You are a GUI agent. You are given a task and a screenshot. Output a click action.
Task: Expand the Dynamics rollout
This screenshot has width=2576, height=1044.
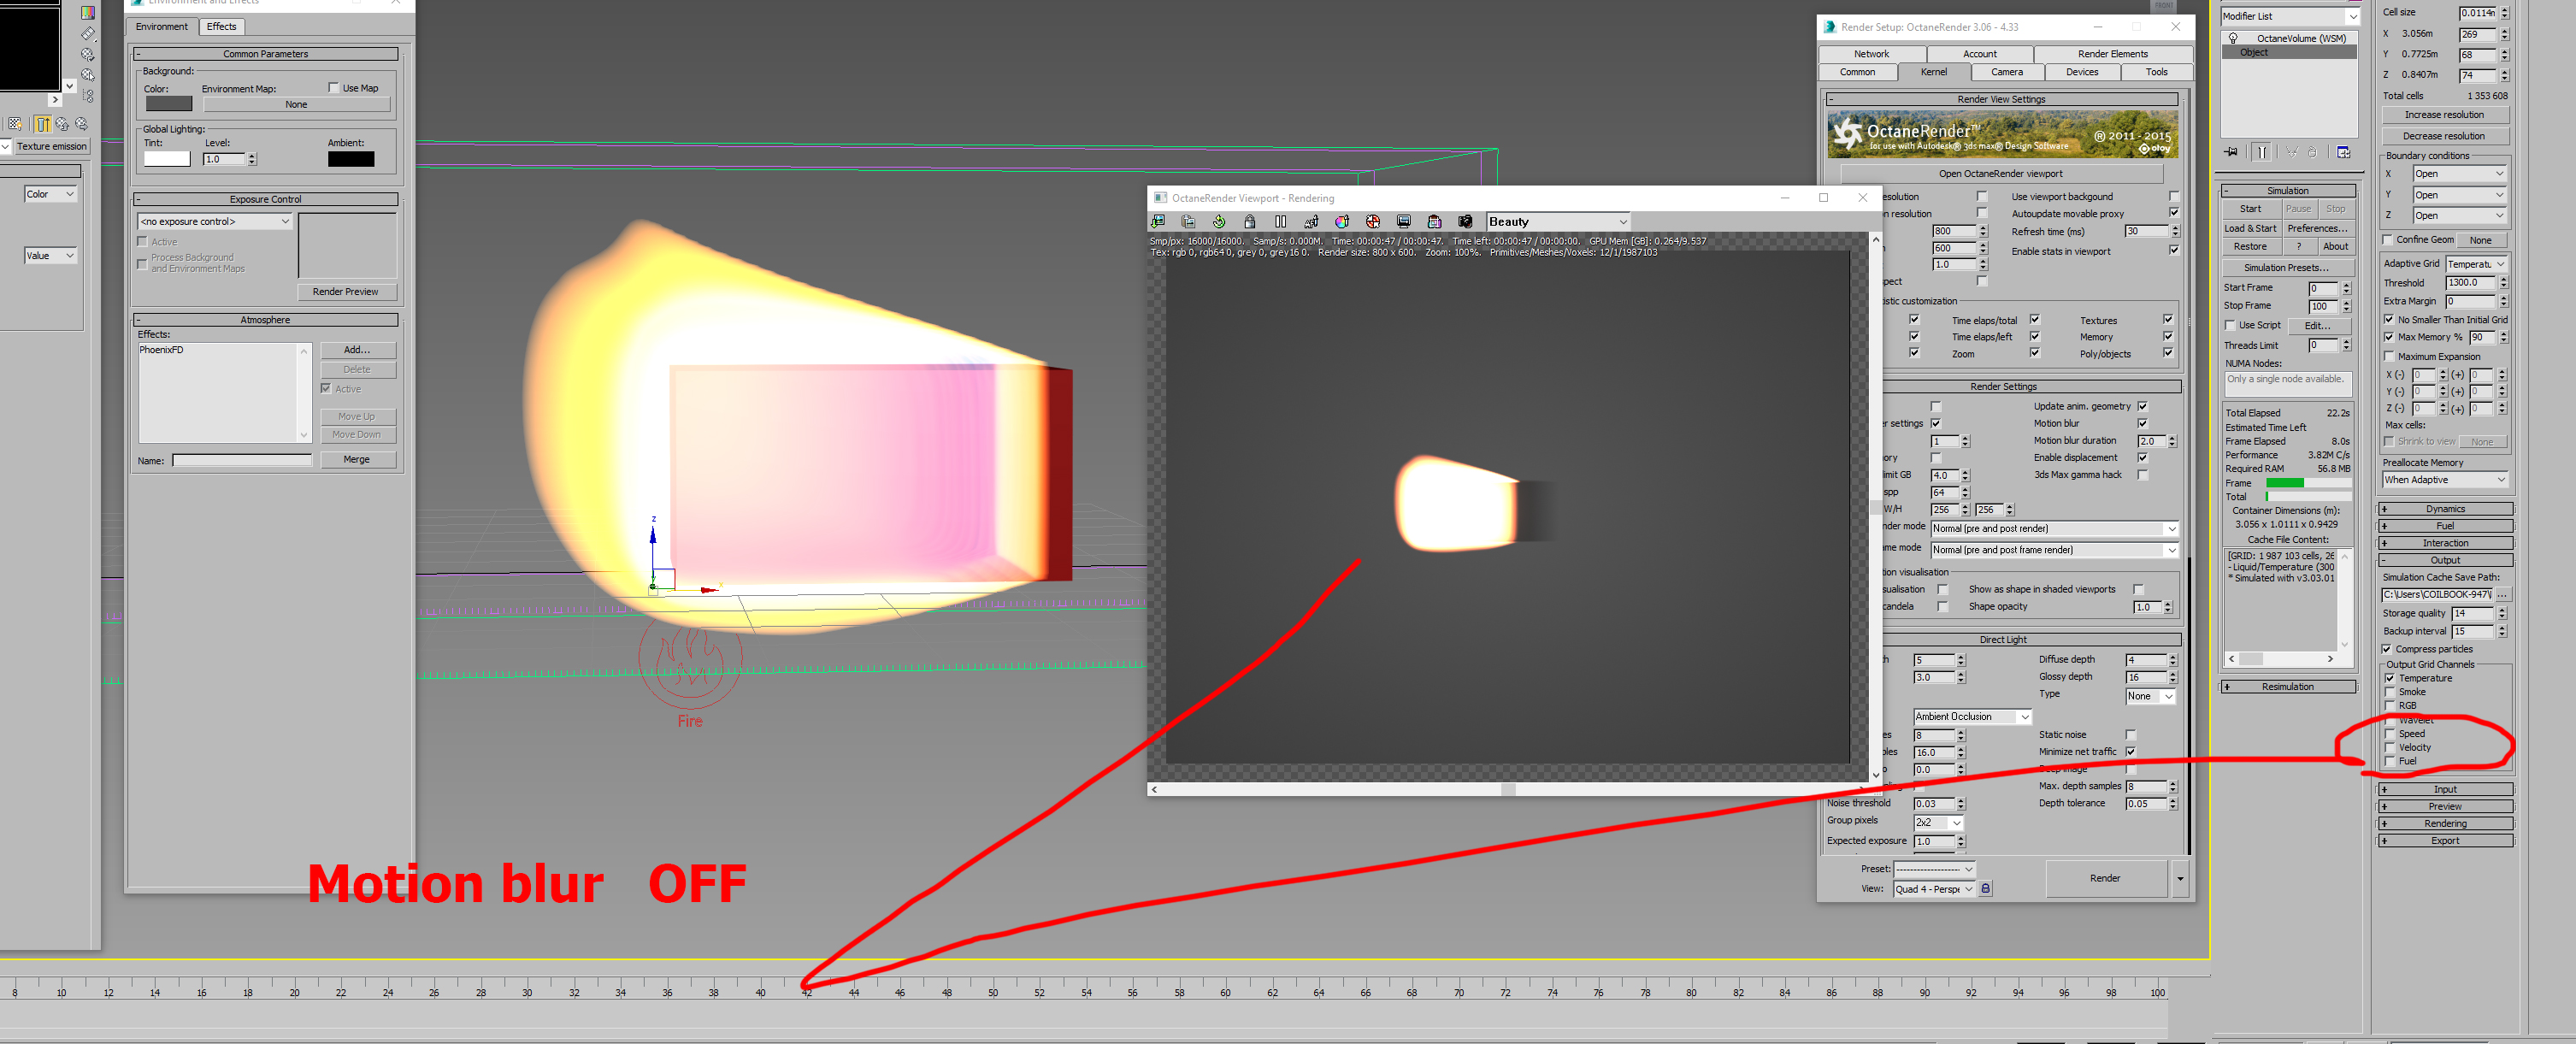[x=2444, y=509]
